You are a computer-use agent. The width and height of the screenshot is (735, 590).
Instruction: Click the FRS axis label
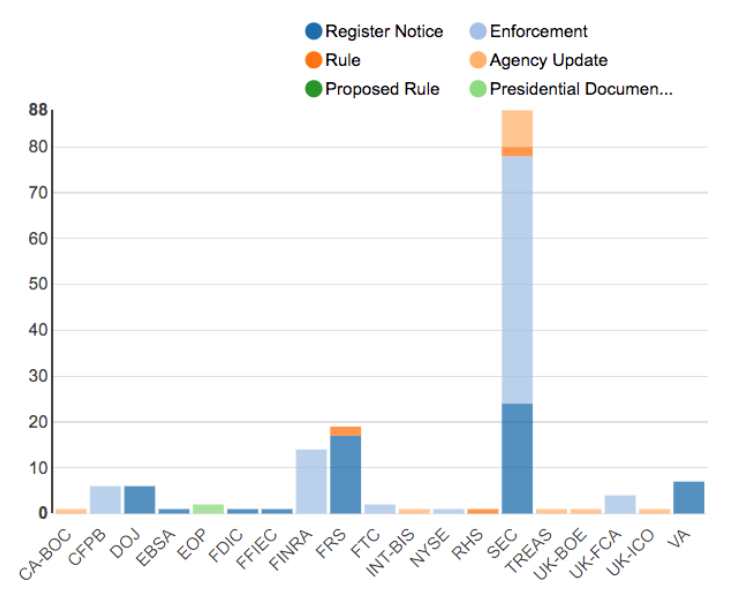(x=330, y=543)
